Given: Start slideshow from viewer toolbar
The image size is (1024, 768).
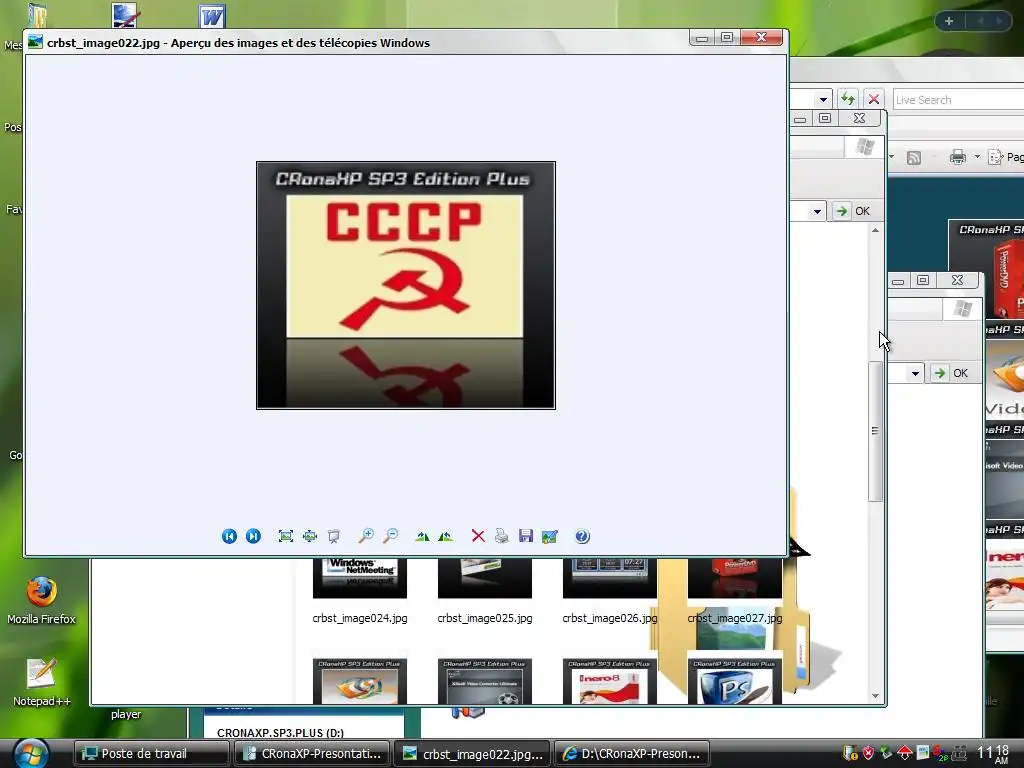Looking at the screenshot, I should coord(334,536).
